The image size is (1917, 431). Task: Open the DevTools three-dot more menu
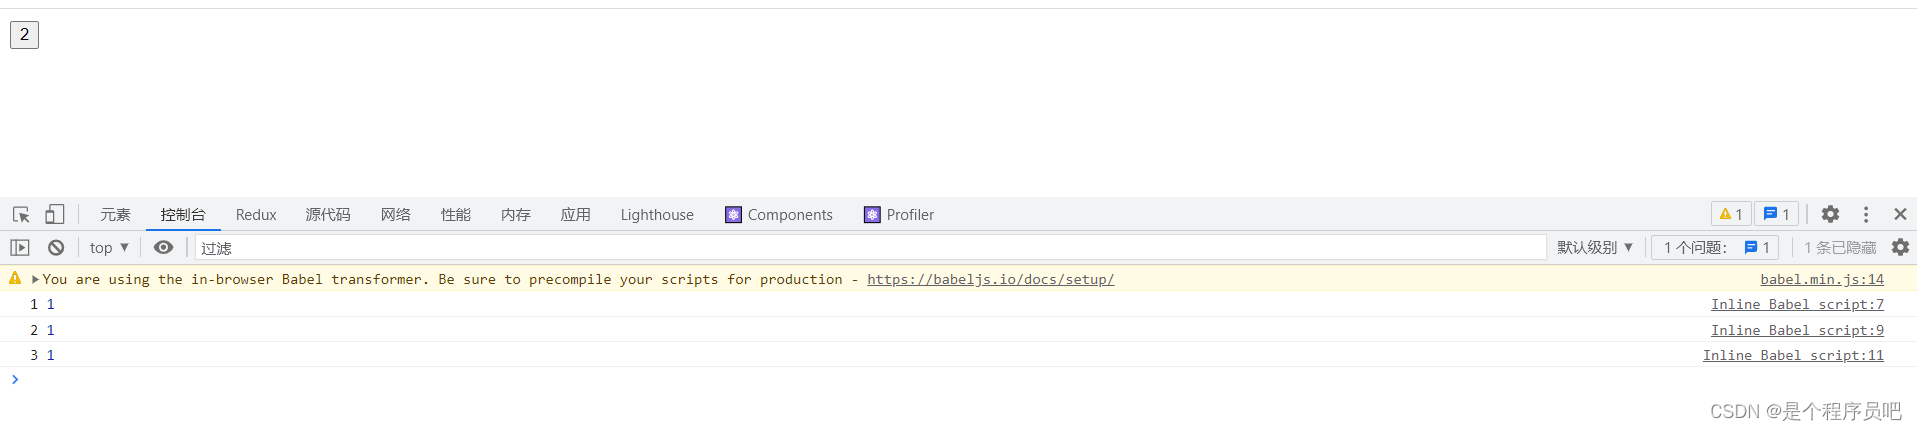(1866, 214)
